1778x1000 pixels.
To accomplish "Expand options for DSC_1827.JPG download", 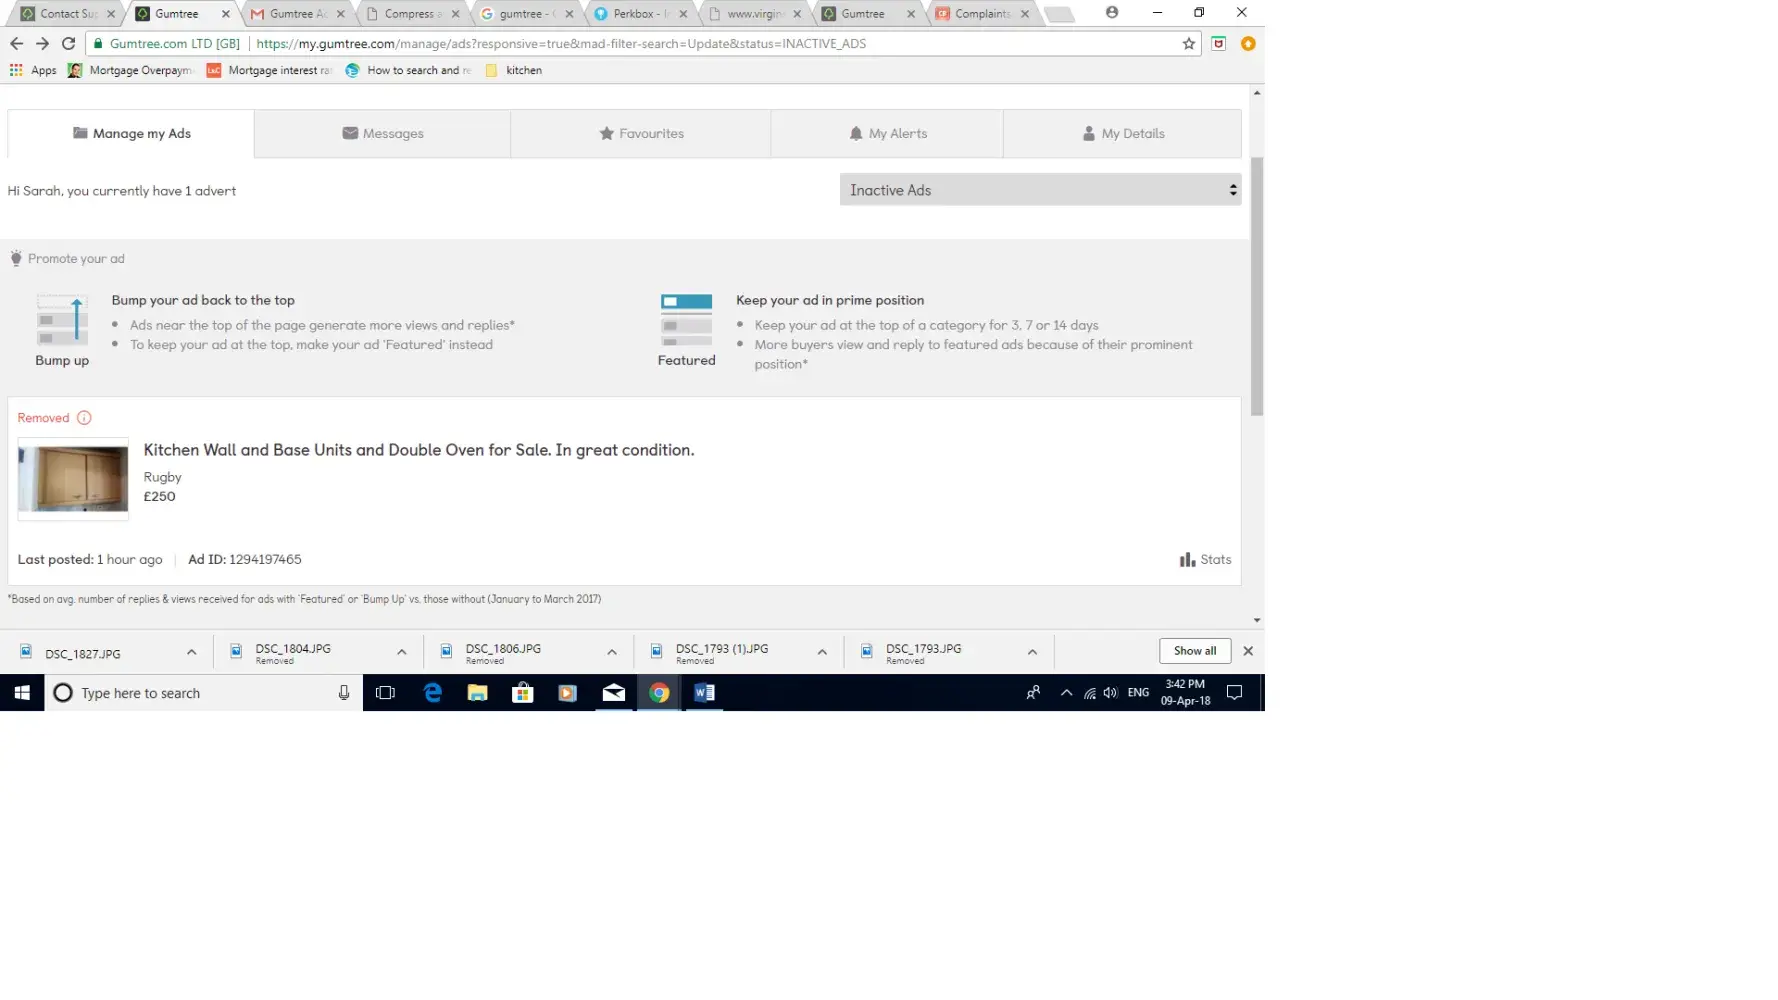I will [x=191, y=652].
